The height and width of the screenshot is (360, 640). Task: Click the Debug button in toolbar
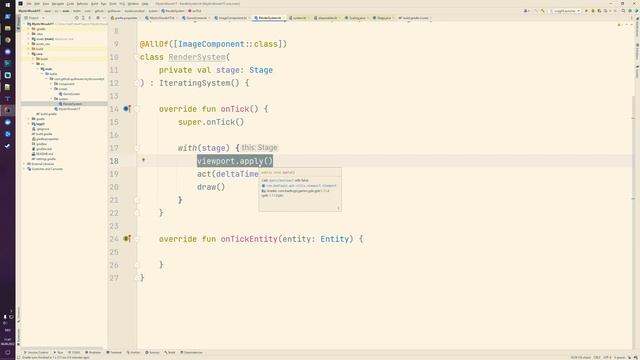coord(593,11)
